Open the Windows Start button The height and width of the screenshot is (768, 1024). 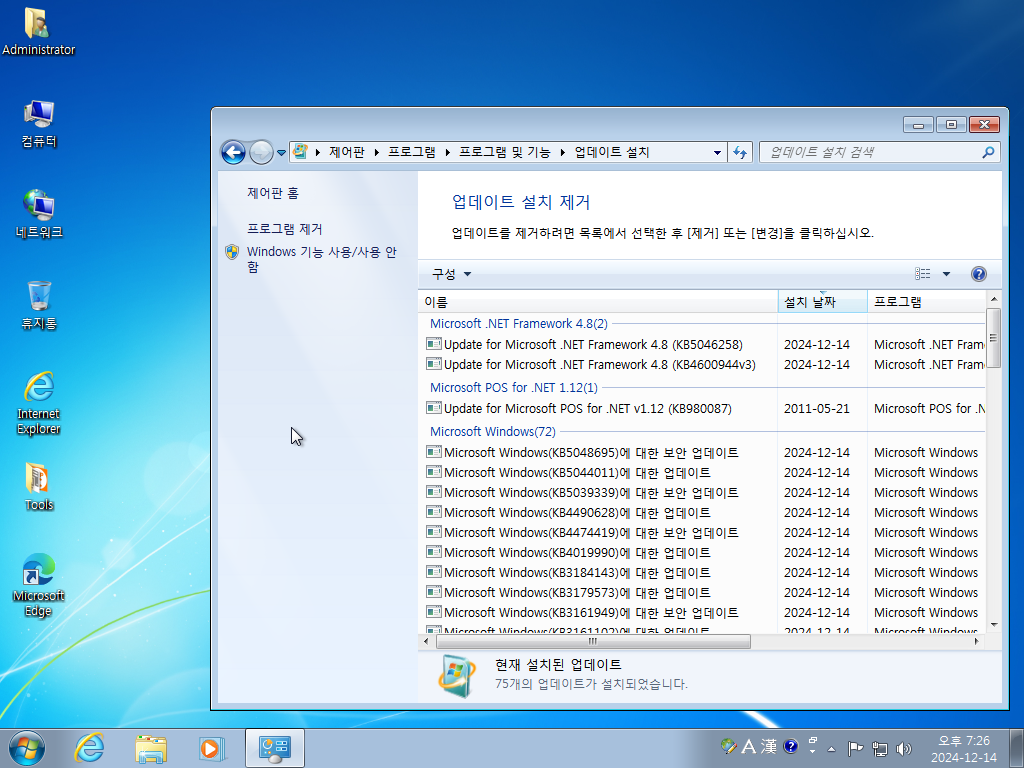27,748
